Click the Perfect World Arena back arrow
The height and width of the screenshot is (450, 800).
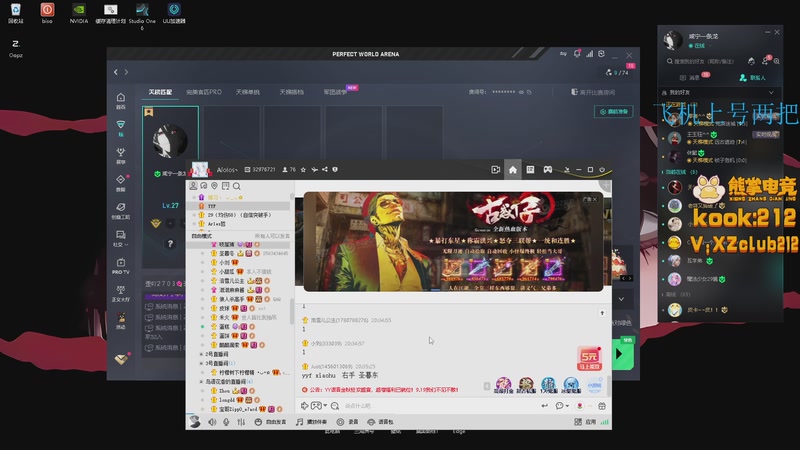tap(116, 72)
